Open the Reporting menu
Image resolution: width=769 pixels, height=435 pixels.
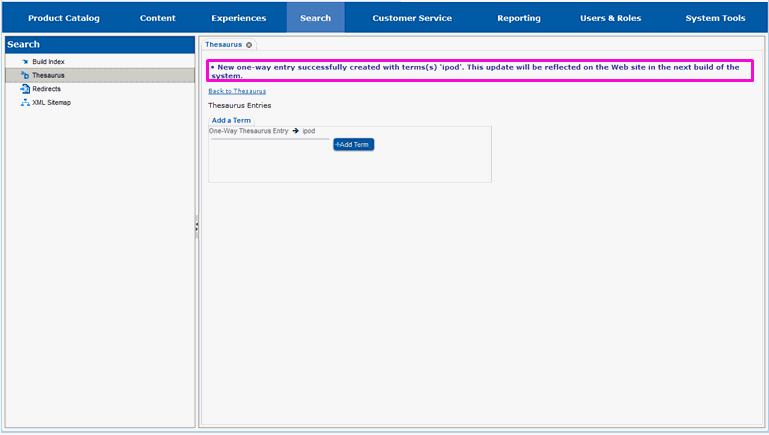click(x=519, y=18)
